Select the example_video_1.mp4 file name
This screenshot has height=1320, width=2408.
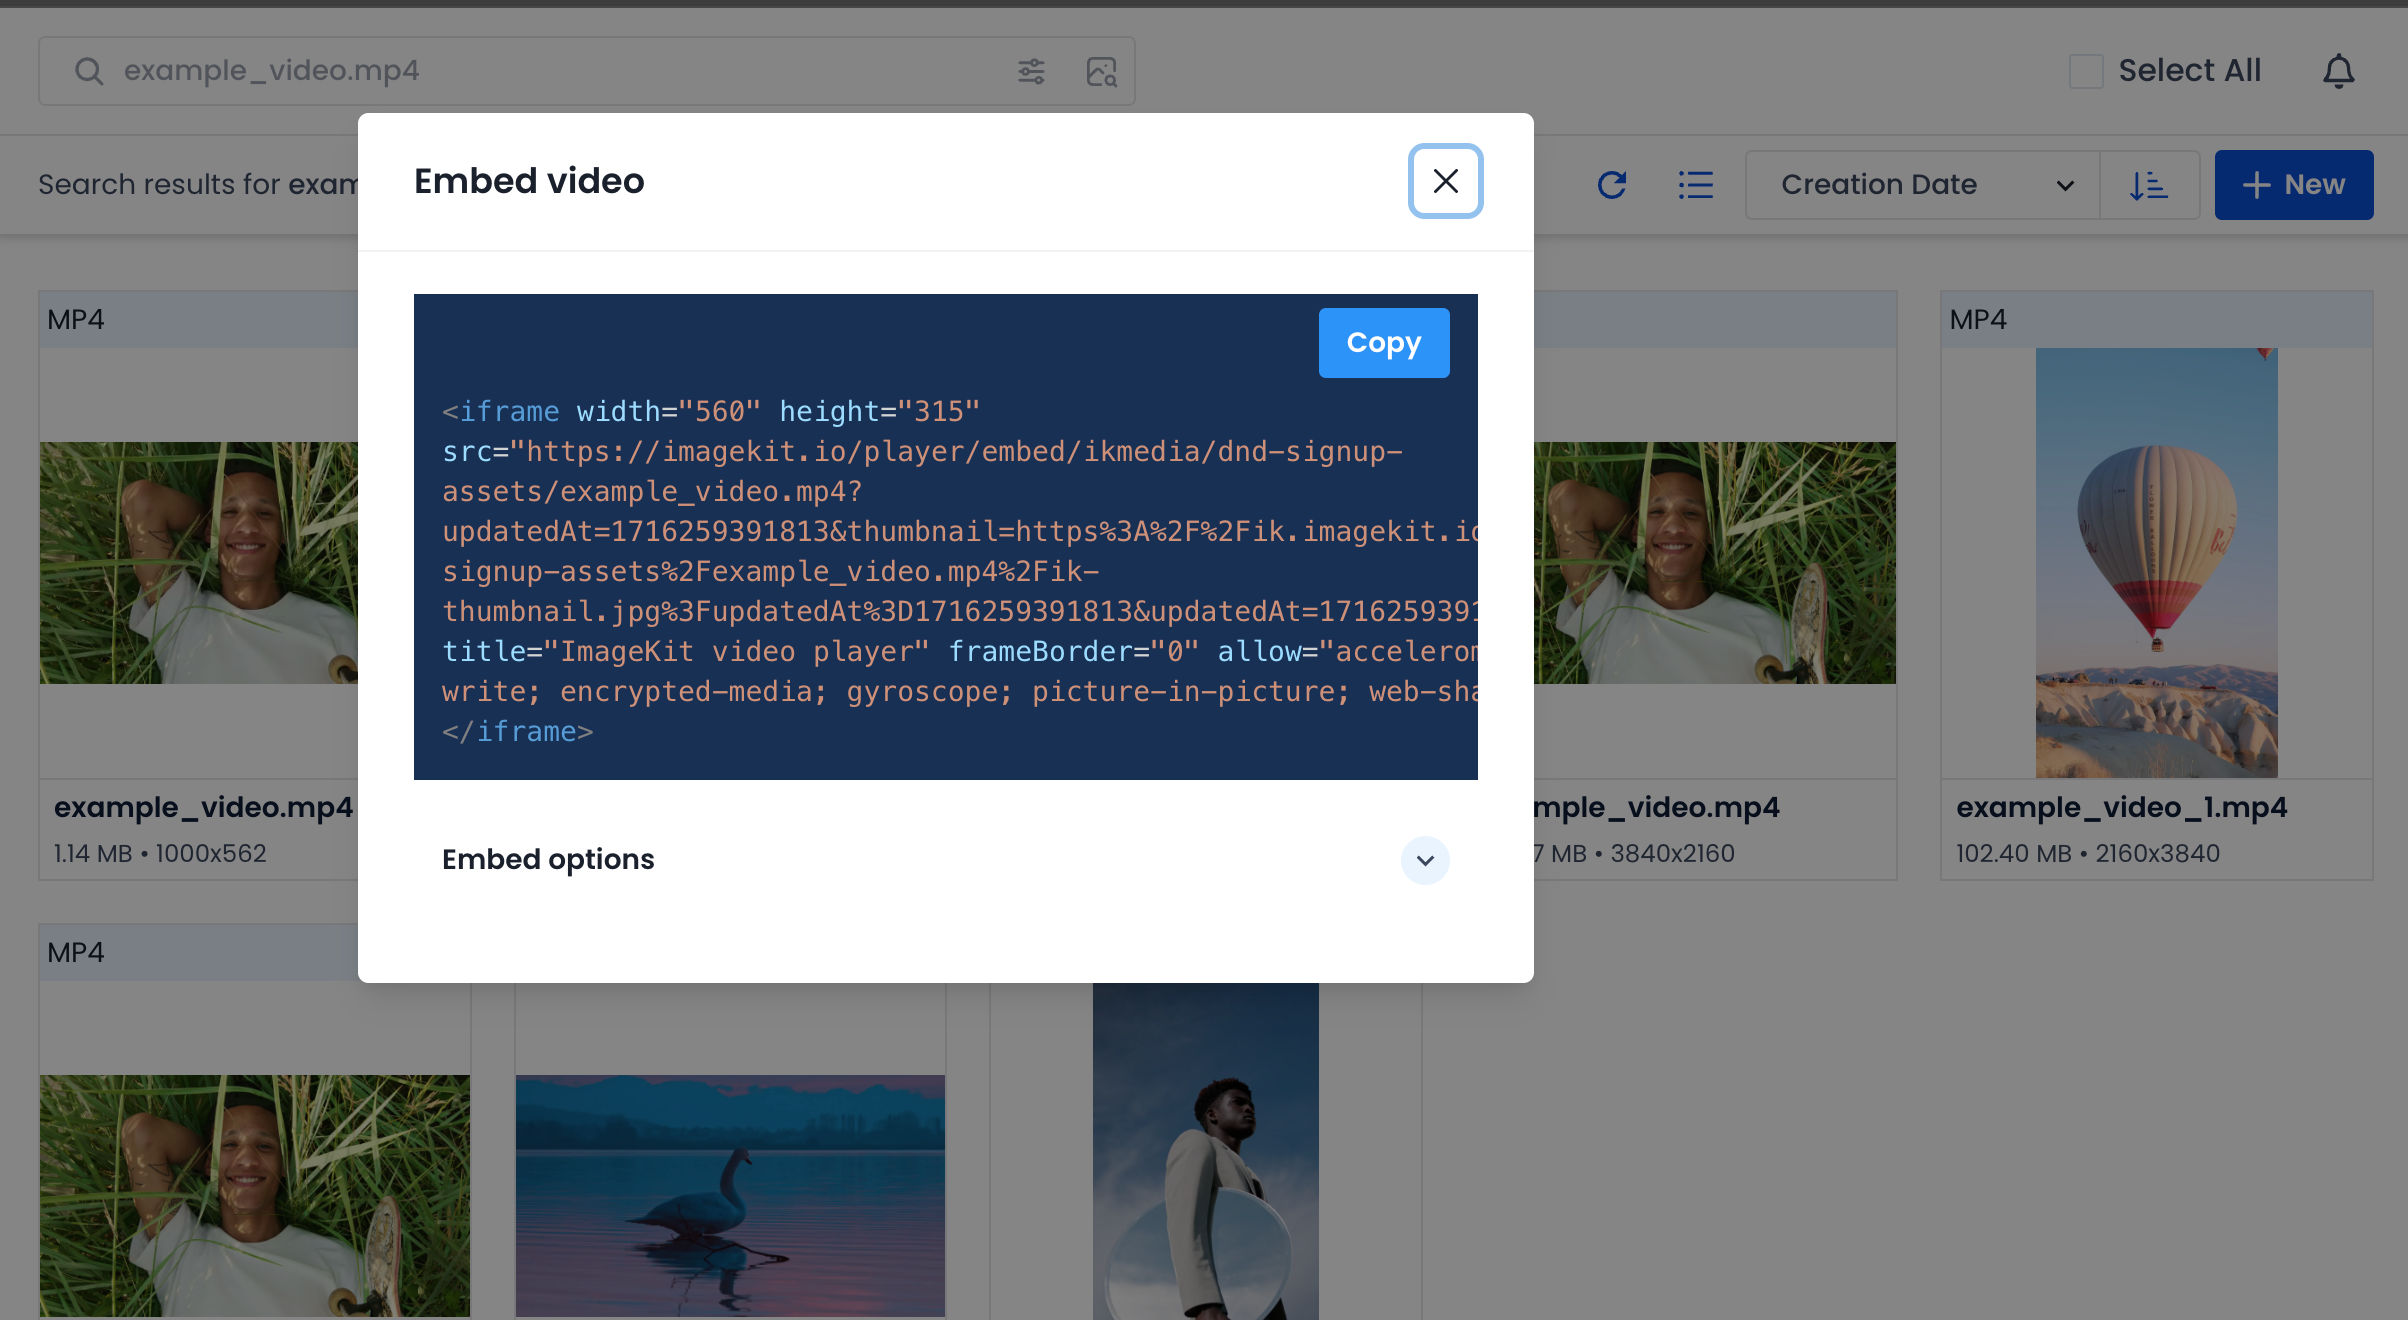click(x=2121, y=807)
